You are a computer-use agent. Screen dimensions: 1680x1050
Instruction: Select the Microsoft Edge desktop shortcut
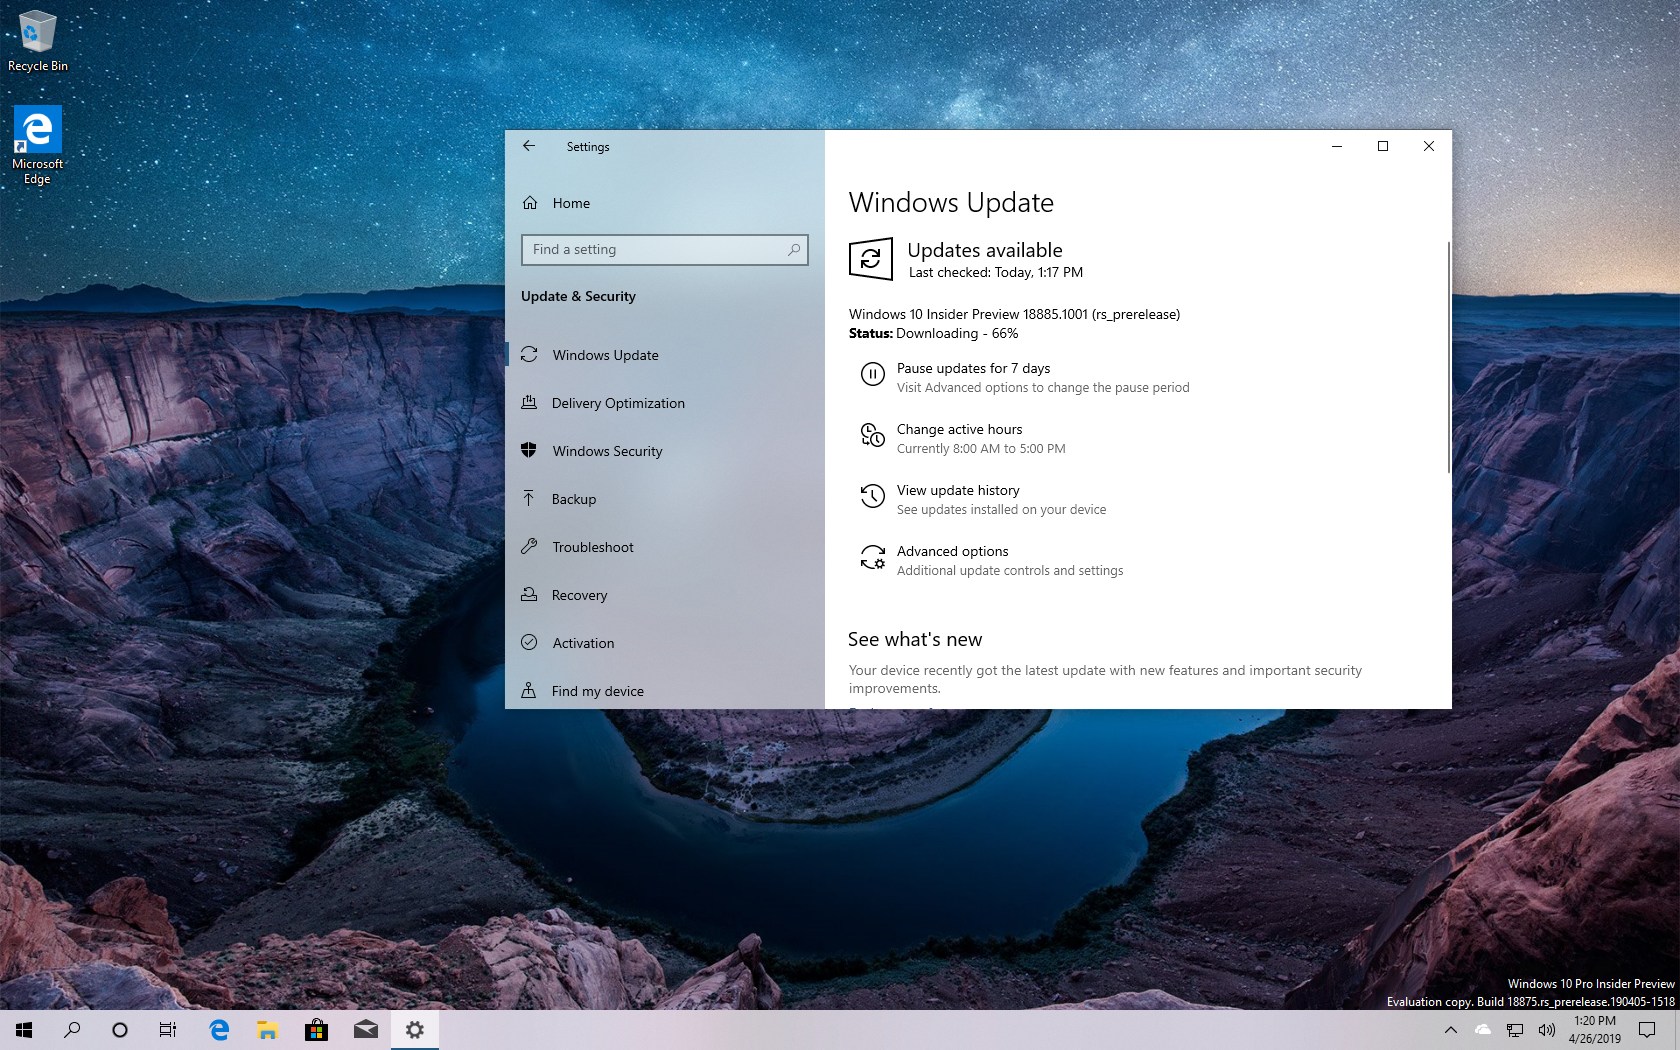37,145
